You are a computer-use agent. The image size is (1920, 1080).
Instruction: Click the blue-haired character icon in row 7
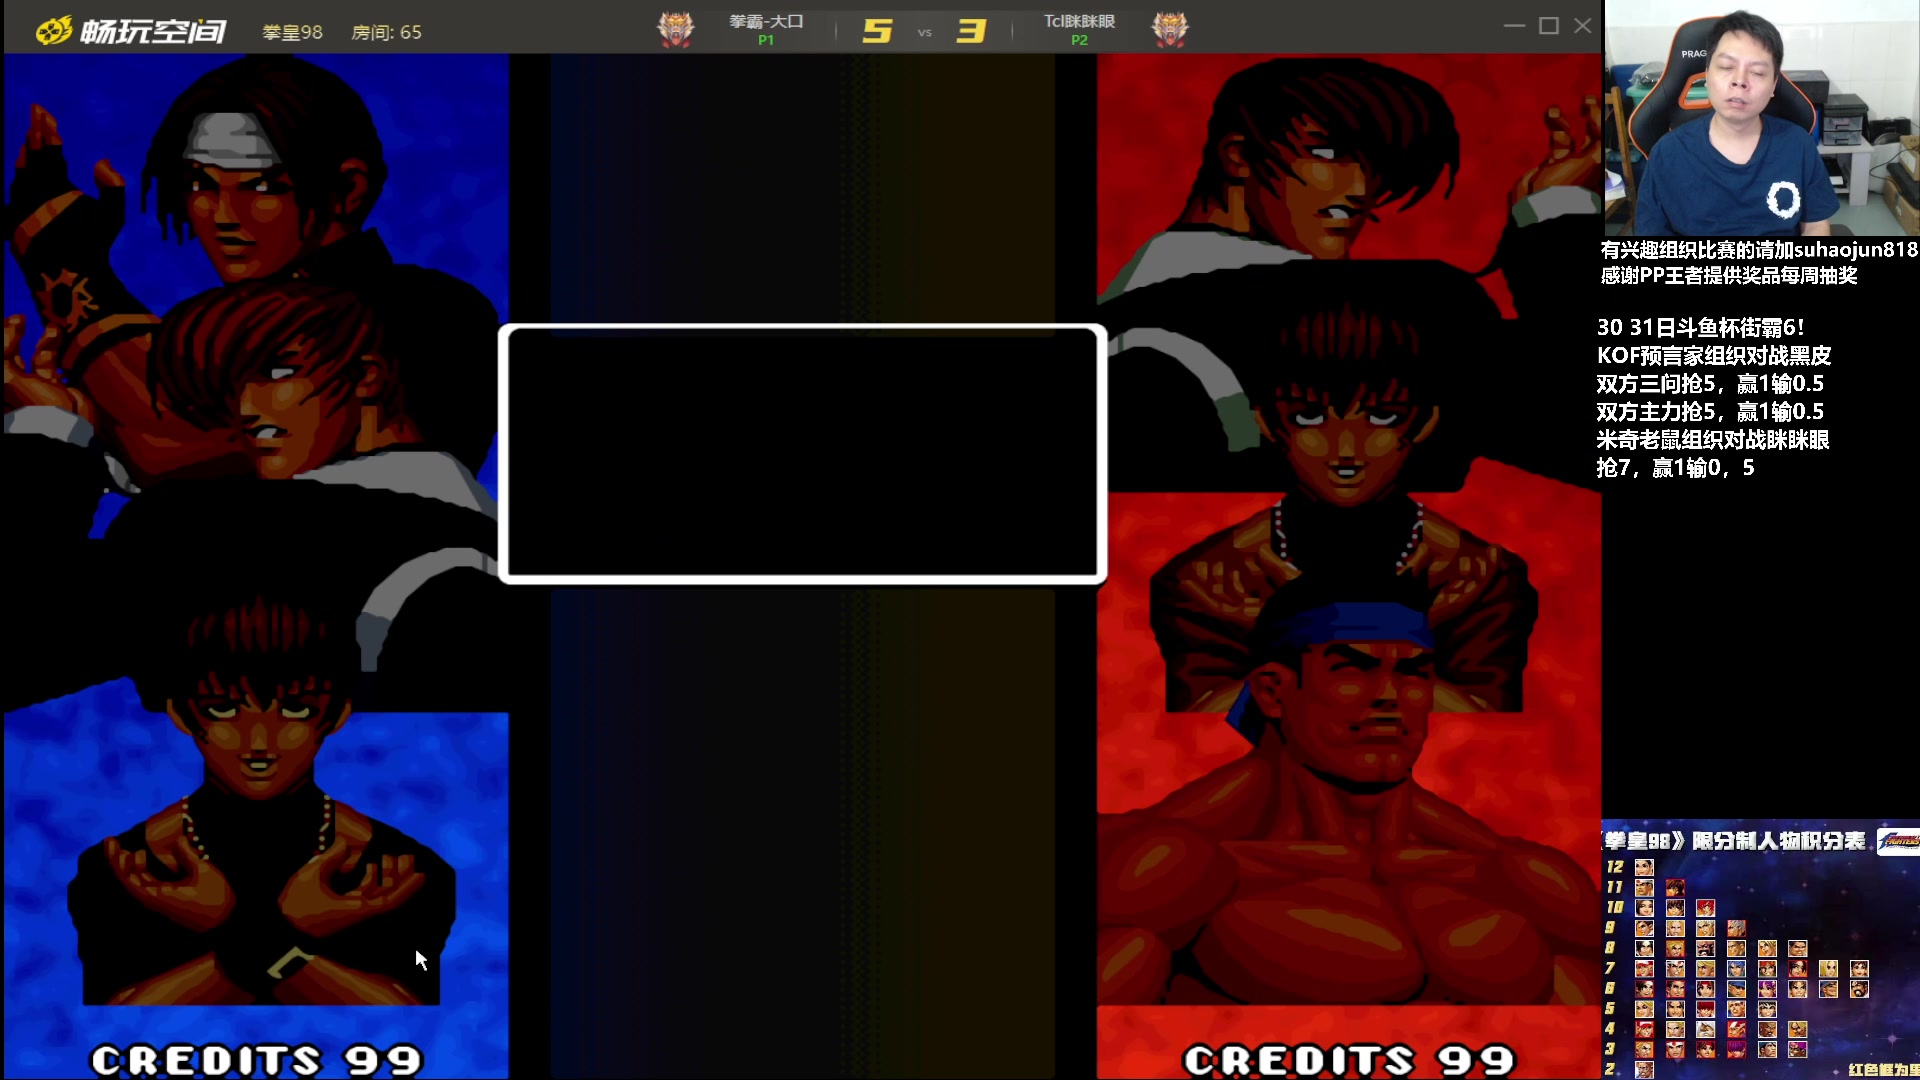[x=1737, y=969]
